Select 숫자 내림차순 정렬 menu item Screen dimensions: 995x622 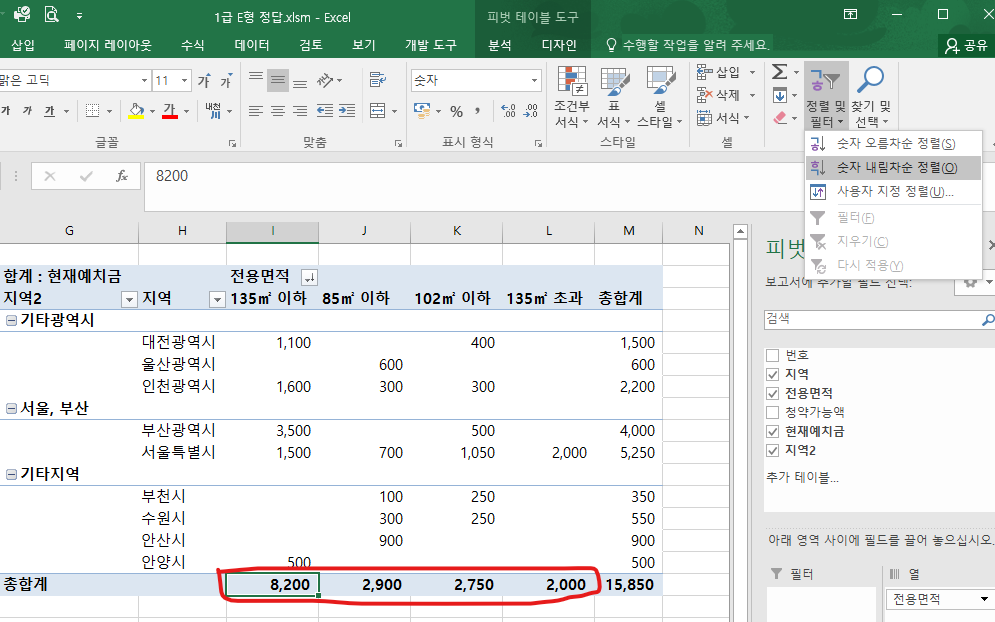pos(896,168)
